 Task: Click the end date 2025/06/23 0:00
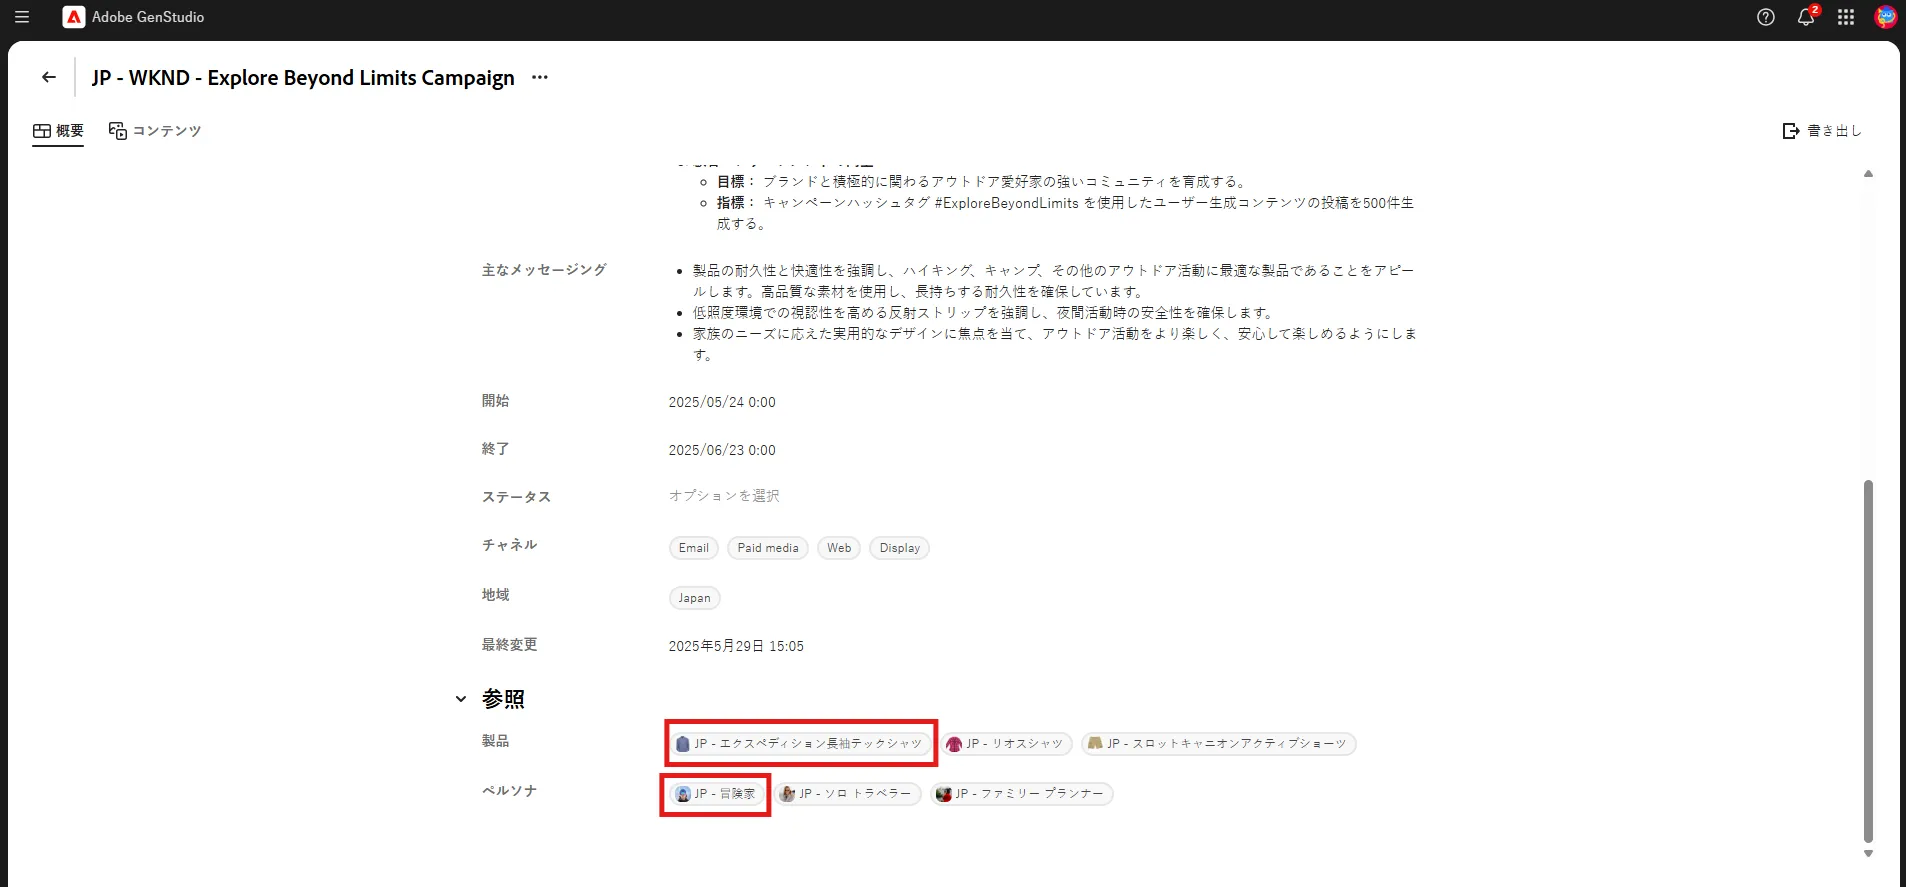click(x=722, y=450)
